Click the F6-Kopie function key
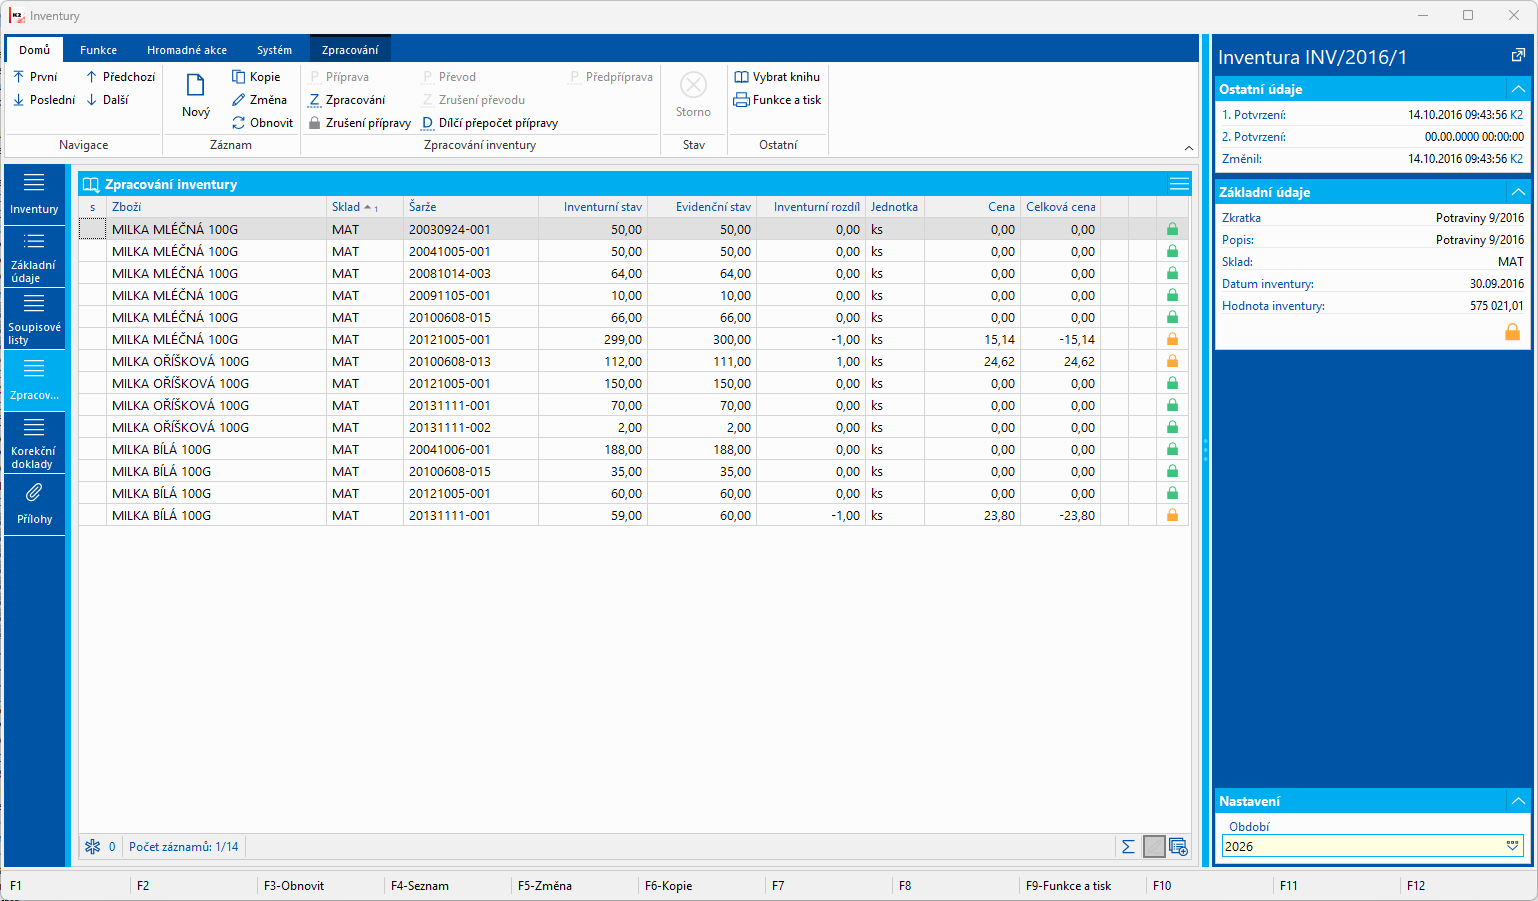Image resolution: width=1538 pixels, height=901 pixels. tap(669, 886)
